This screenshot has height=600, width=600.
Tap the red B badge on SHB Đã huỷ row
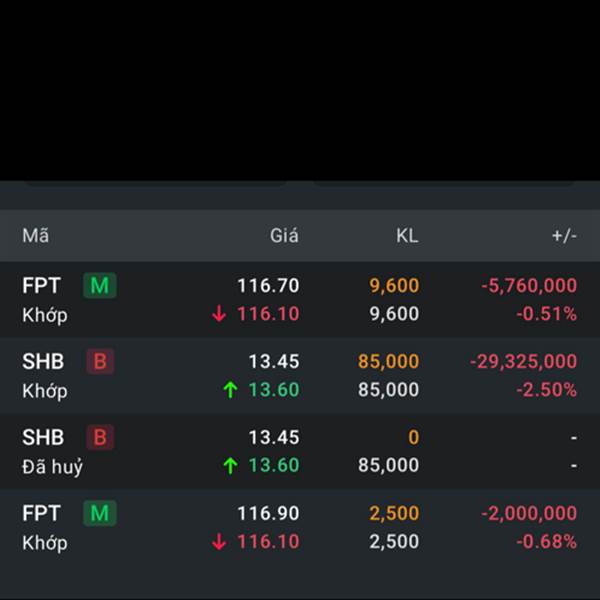click(100, 437)
